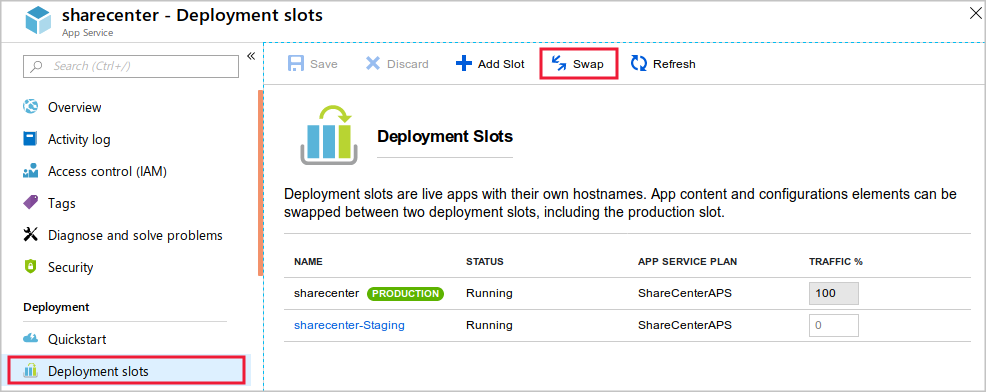Click the page title sharecenter - Deployment slots
The width and height of the screenshot is (986, 392).
[x=192, y=15]
